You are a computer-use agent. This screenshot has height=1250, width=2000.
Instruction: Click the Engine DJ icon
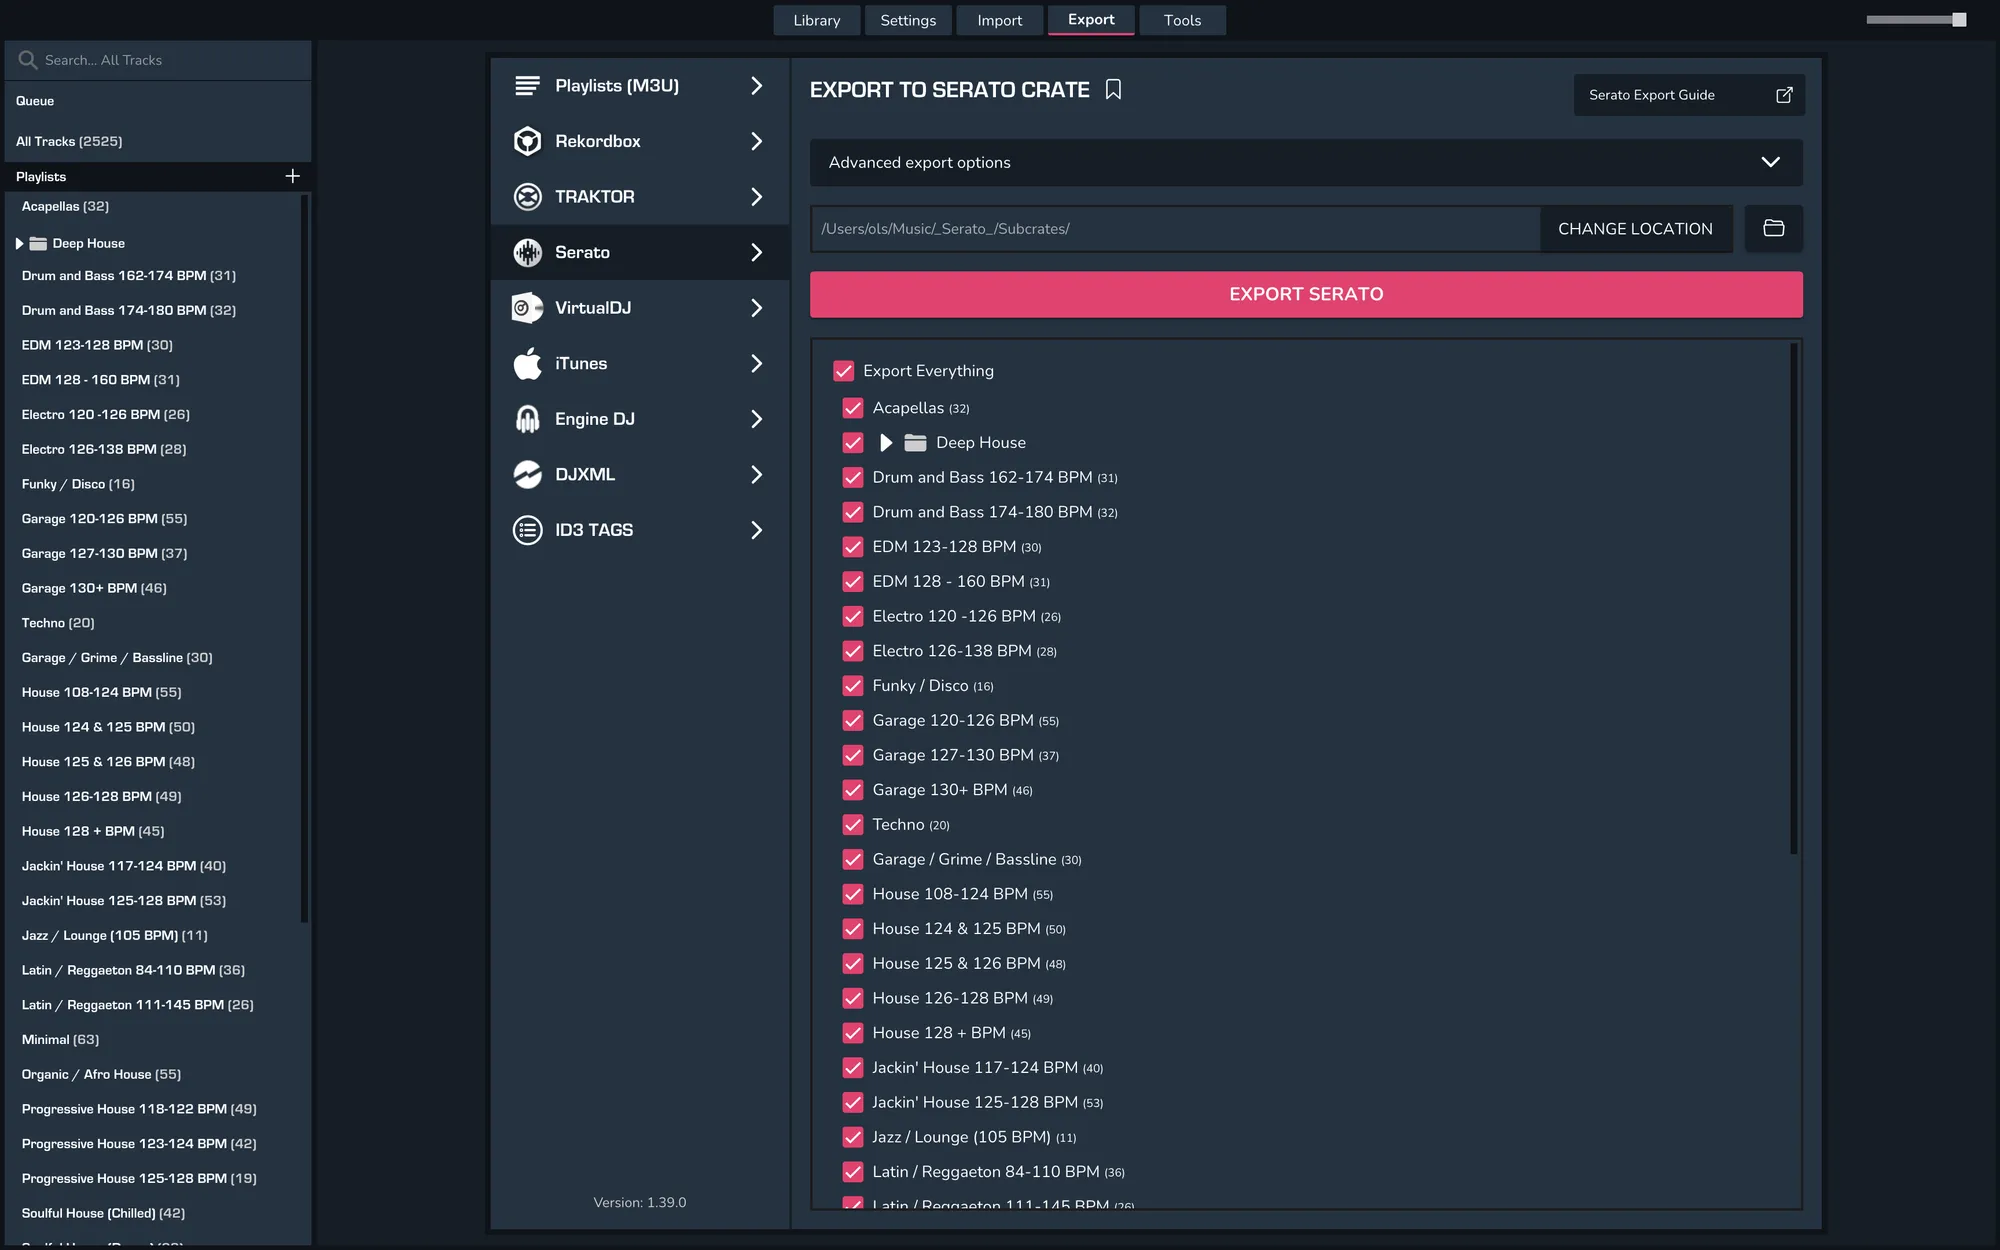click(x=527, y=419)
